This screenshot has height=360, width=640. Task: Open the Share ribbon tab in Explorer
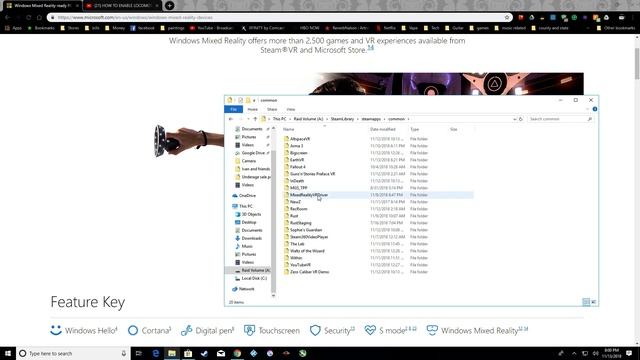272,109
